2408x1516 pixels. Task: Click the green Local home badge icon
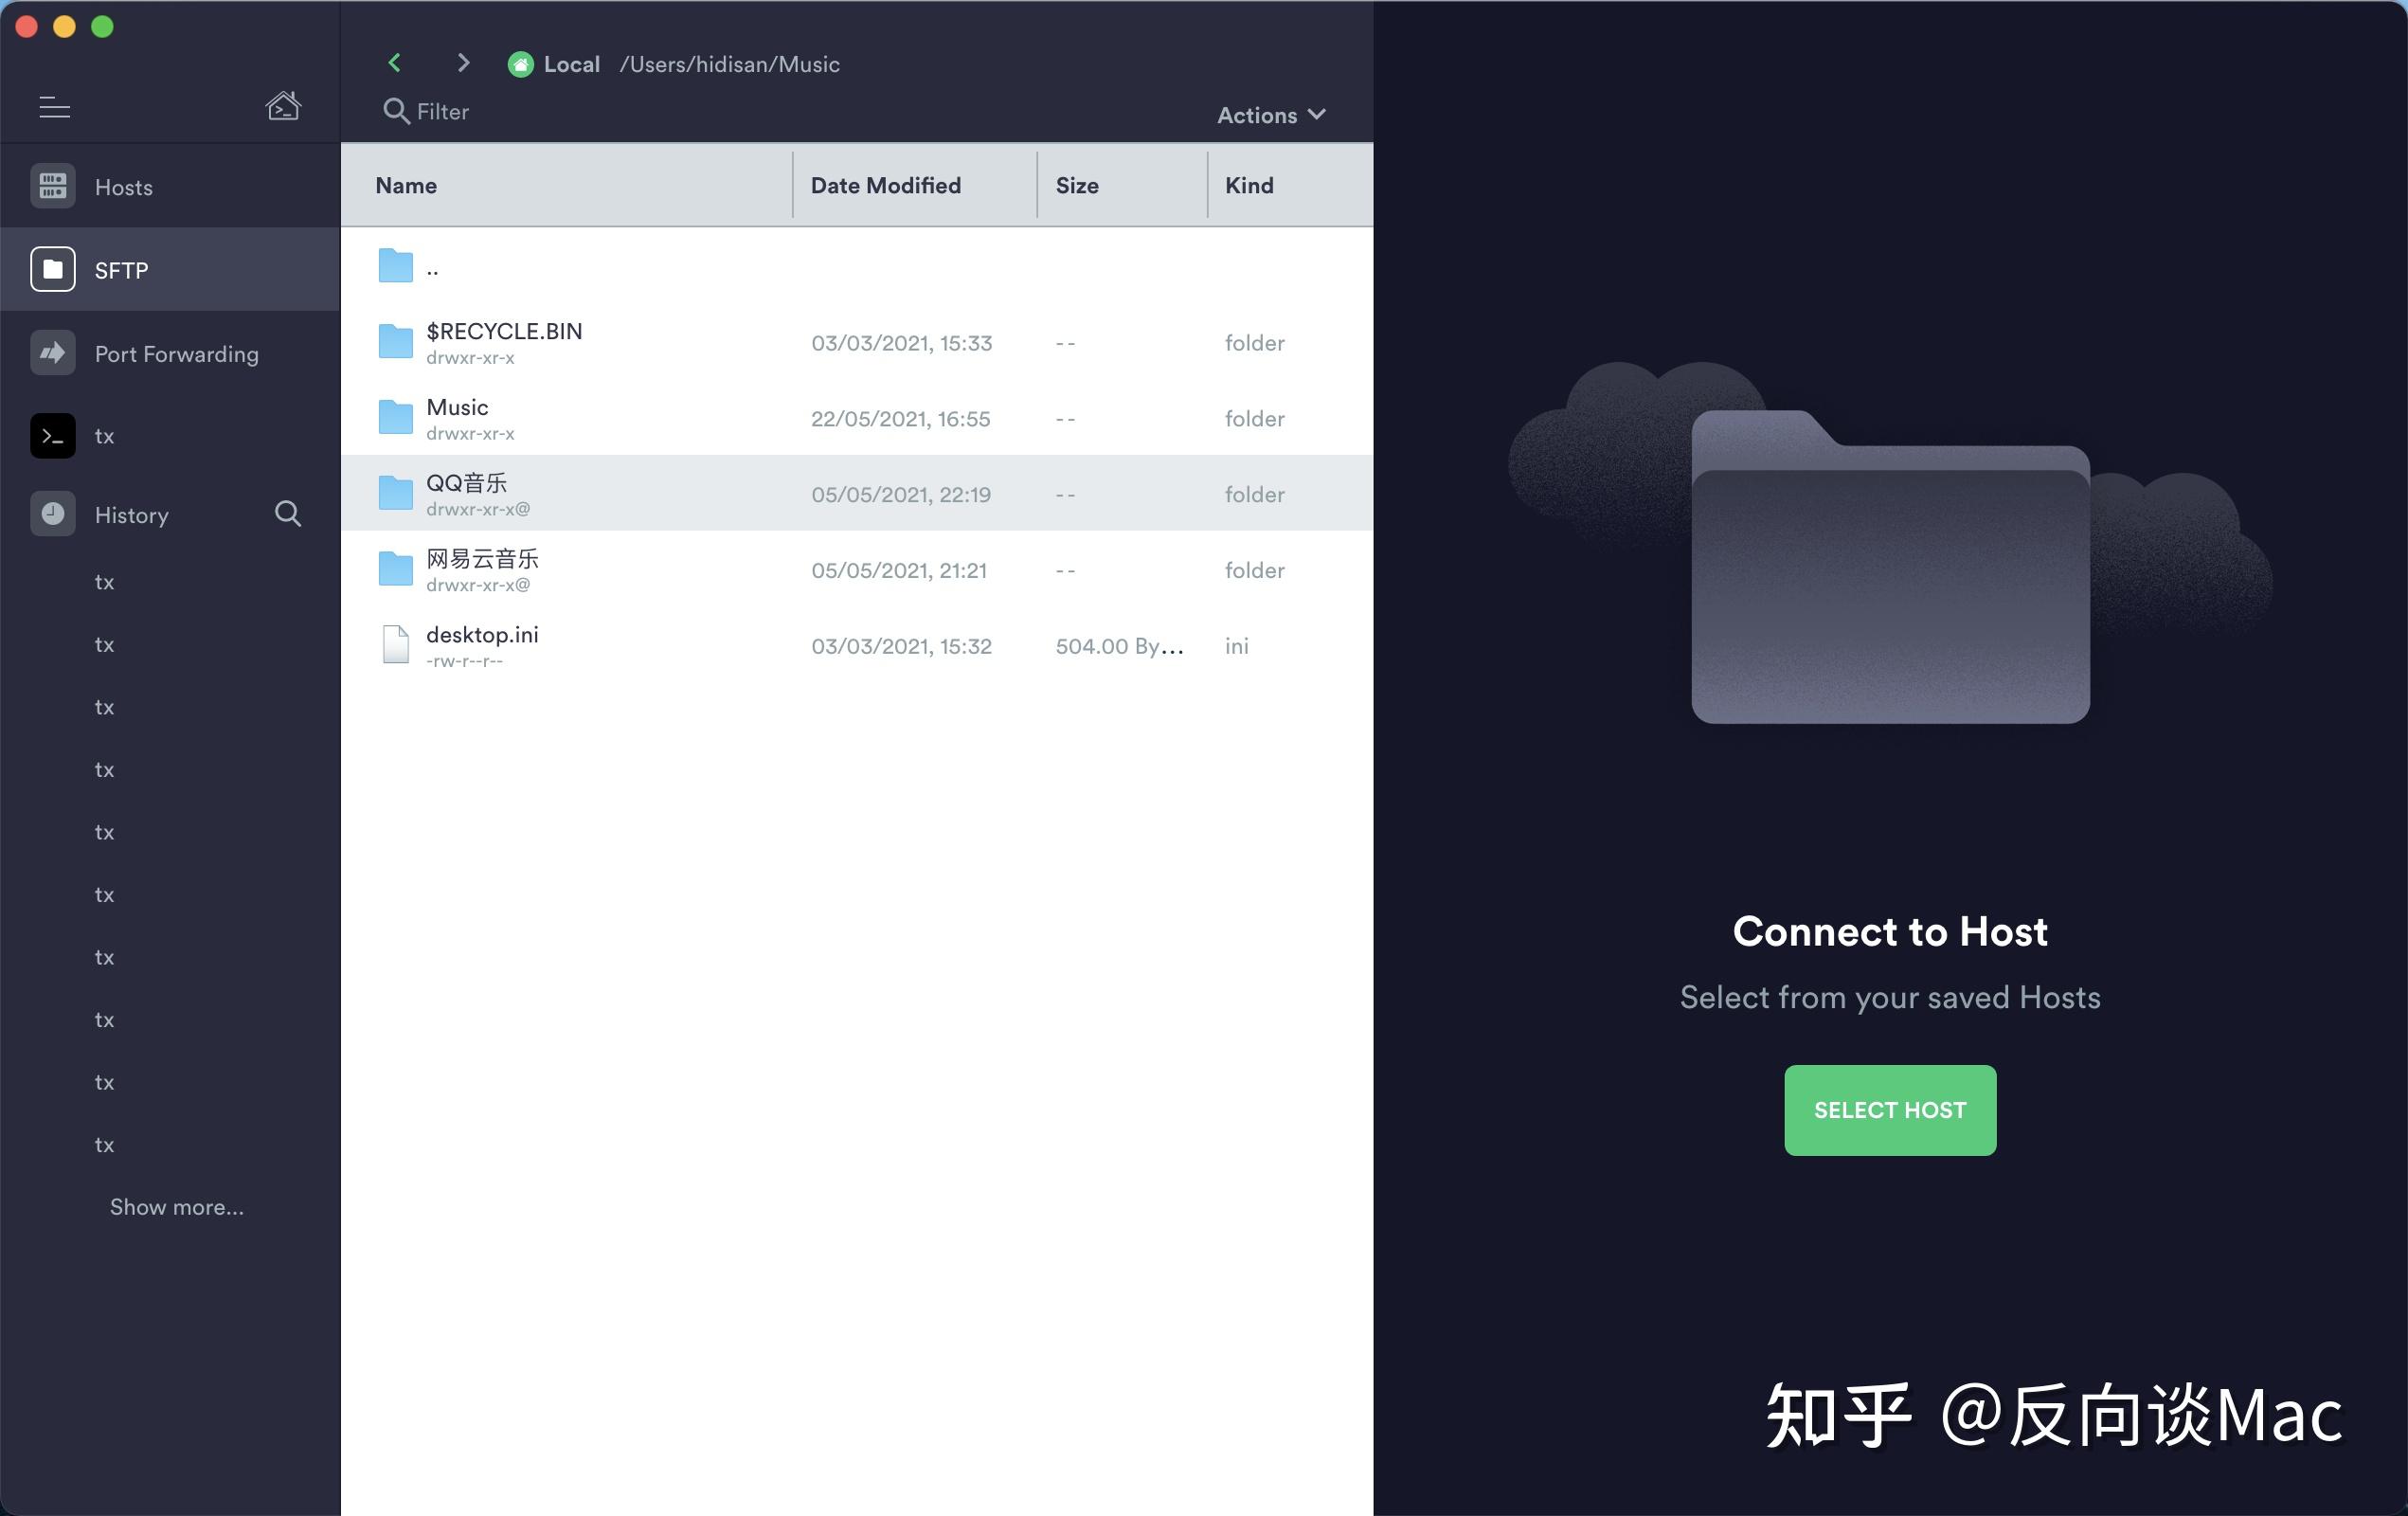click(x=520, y=64)
